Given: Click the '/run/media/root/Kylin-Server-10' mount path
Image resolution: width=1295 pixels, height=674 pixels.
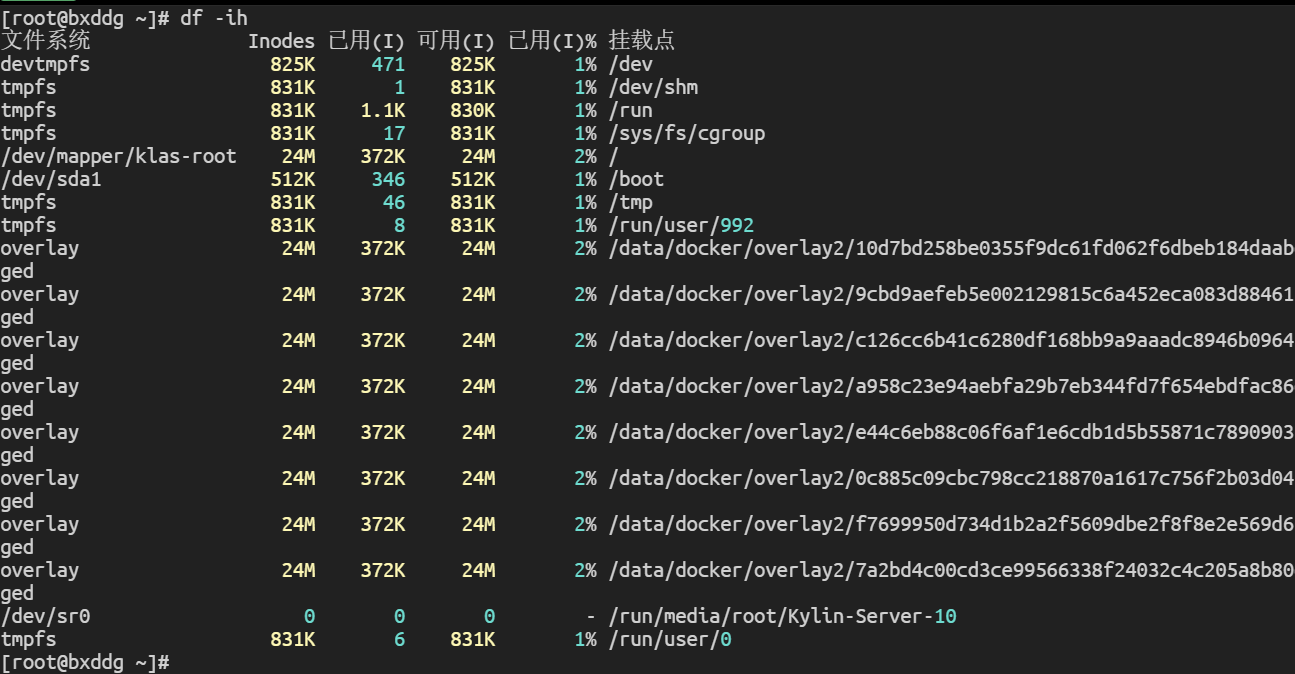Looking at the screenshot, I should (782, 616).
